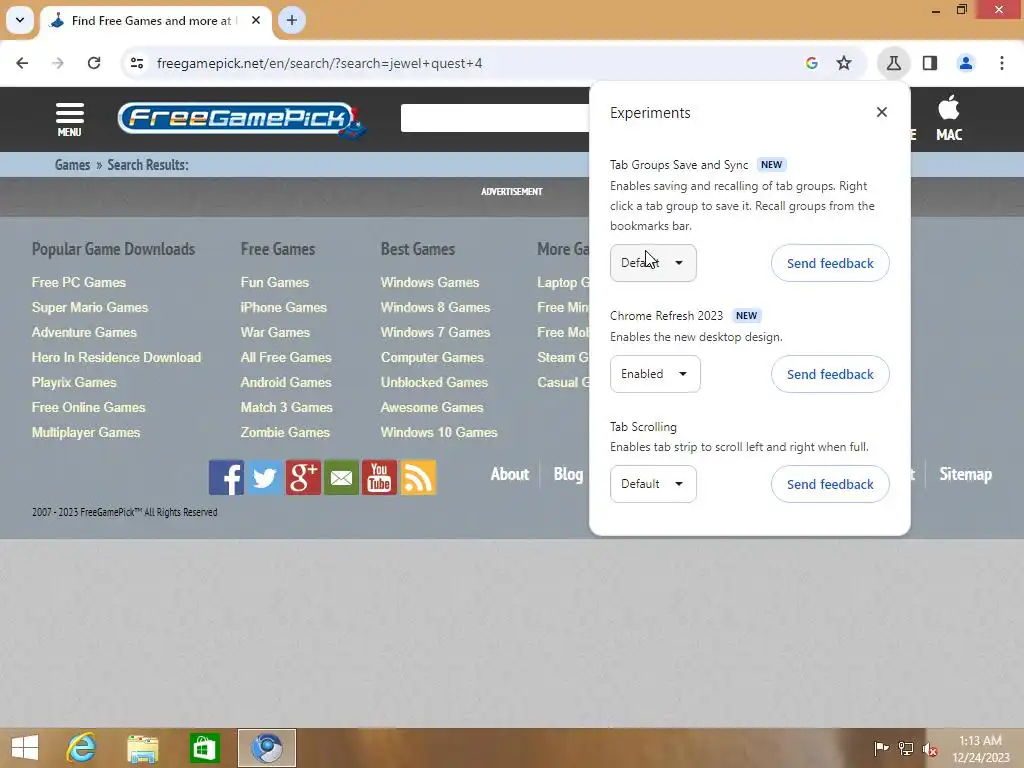This screenshot has height=768, width=1024.
Task: Open the About footer link
Action: click(510, 474)
